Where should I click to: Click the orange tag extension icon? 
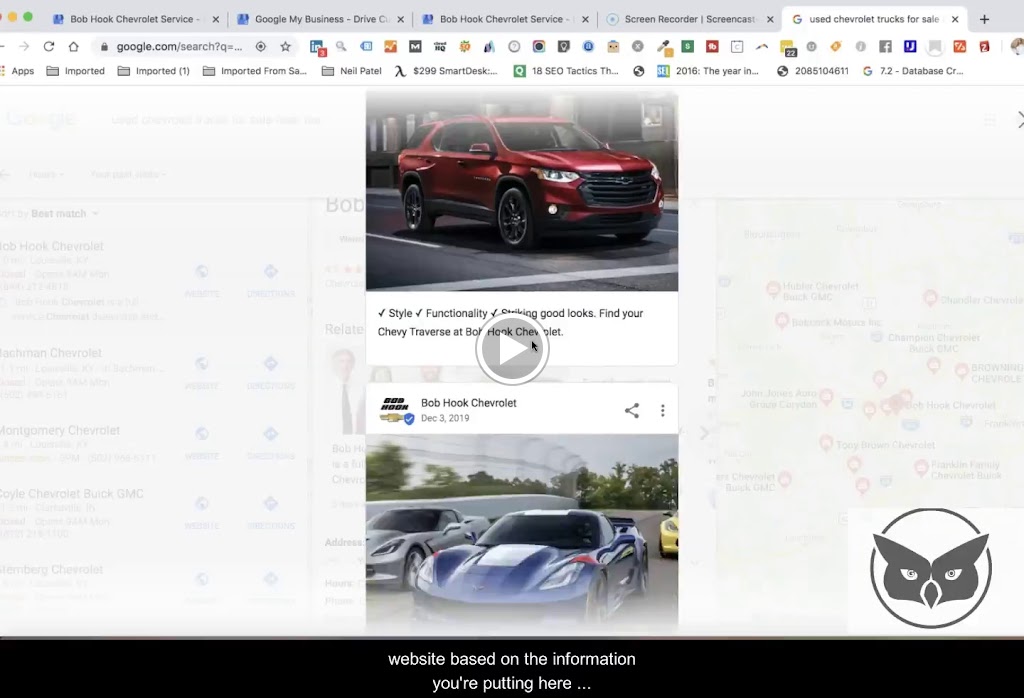836,46
